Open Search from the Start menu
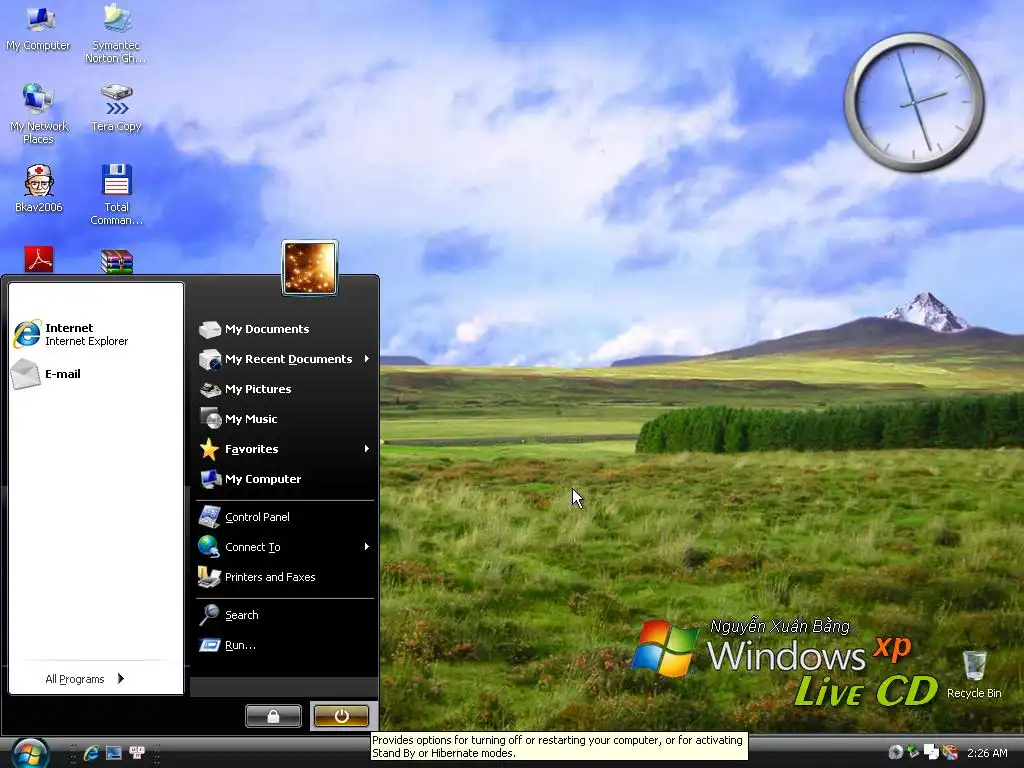The height and width of the screenshot is (768, 1024). tap(285, 615)
